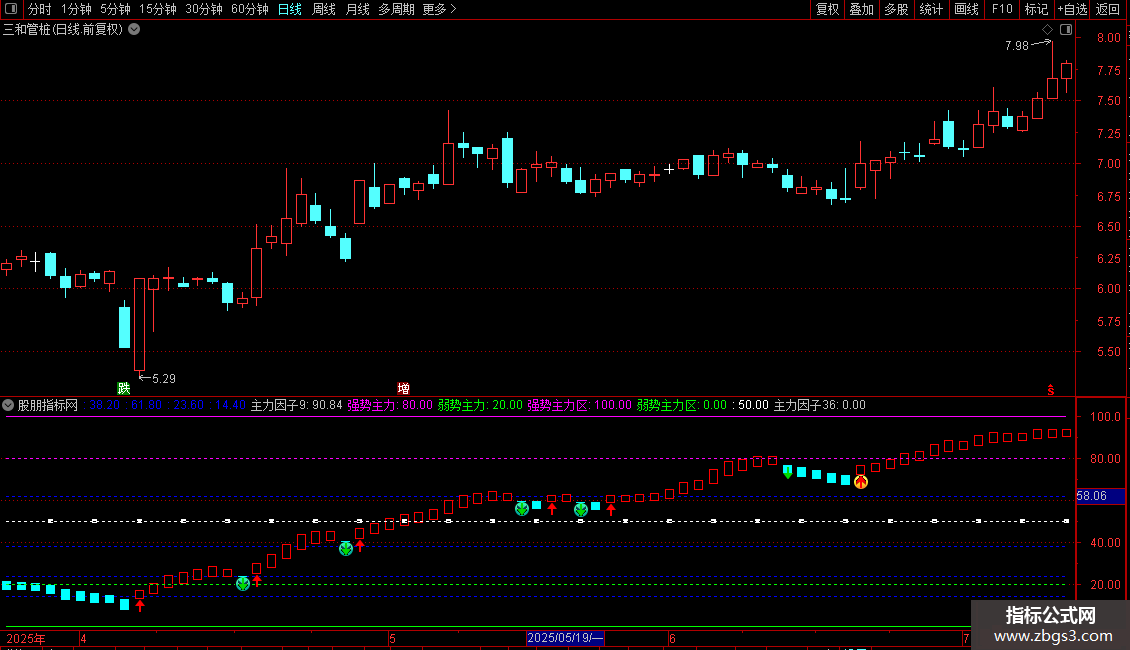Click the 58.06 indicator value label
The height and width of the screenshot is (650, 1130).
tap(1092, 496)
